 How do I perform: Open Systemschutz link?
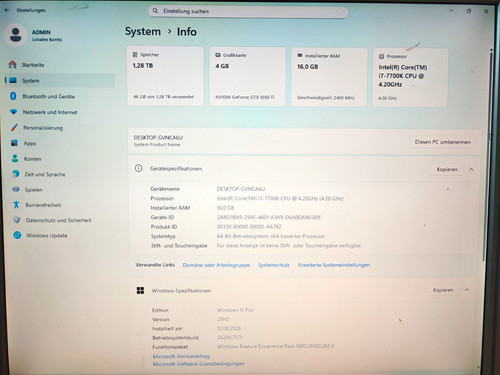(x=274, y=265)
